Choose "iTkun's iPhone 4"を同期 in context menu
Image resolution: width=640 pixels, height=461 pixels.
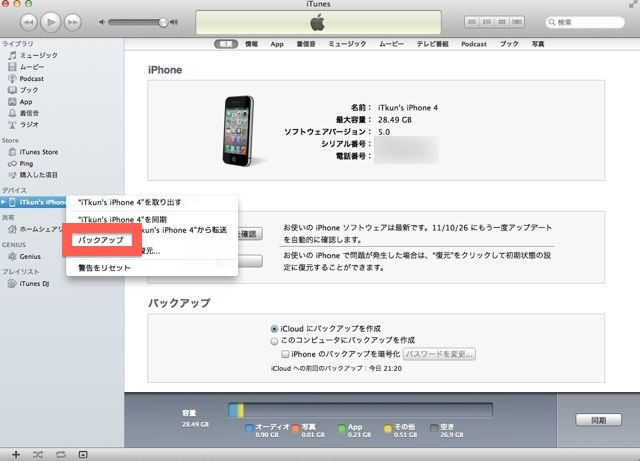click(152, 219)
